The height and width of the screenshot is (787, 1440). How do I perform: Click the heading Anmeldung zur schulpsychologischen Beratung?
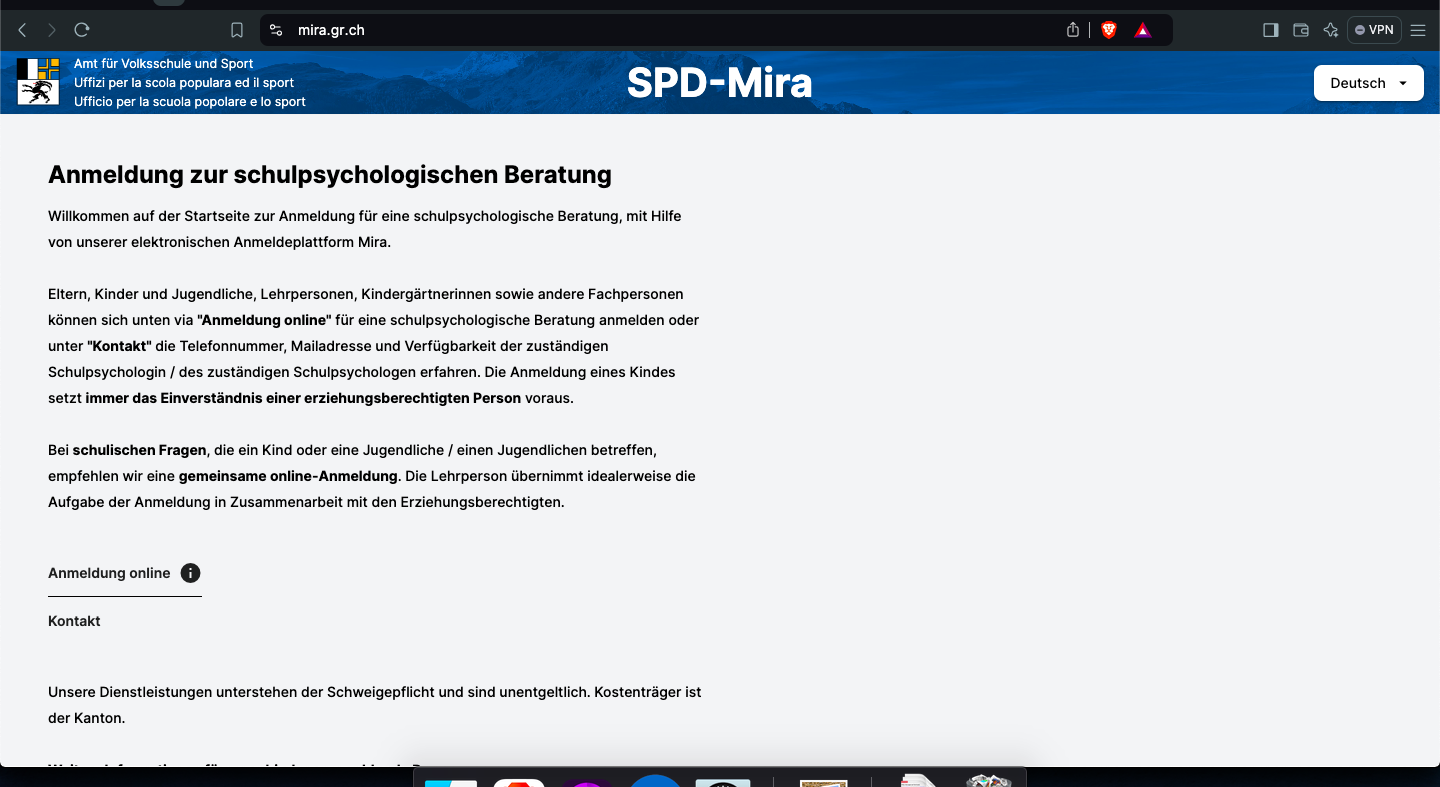click(x=330, y=175)
